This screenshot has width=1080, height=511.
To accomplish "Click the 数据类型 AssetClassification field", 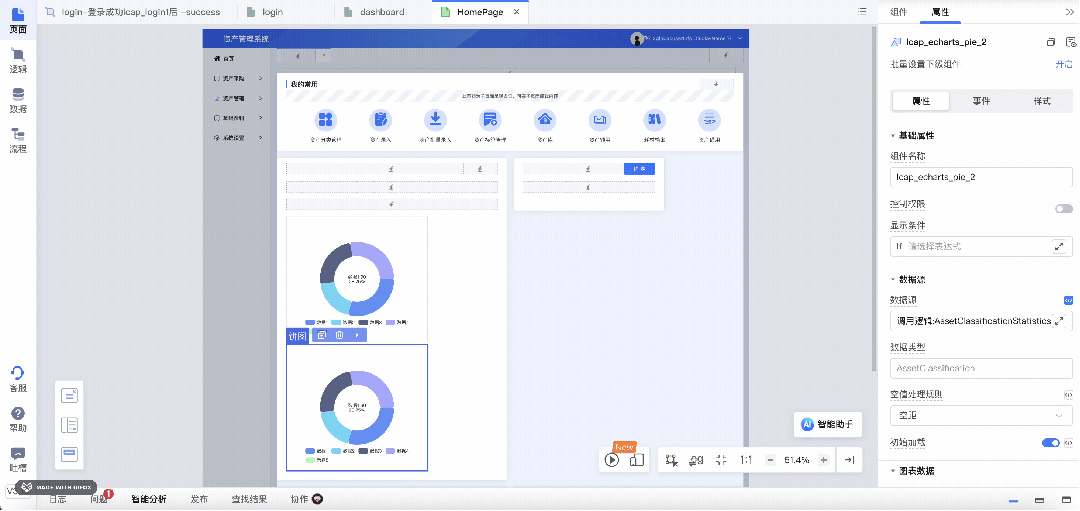I will (981, 368).
